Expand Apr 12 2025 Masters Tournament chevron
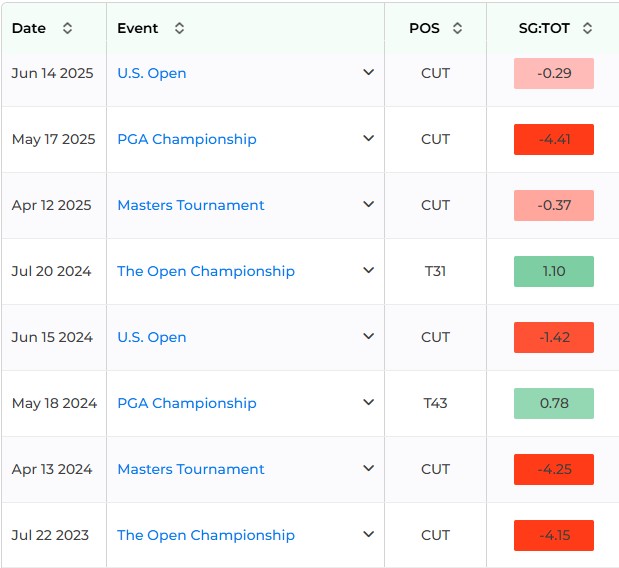Image resolution: width=619 pixels, height=568 pixels. pyautogui.click(x=368, y=204)
